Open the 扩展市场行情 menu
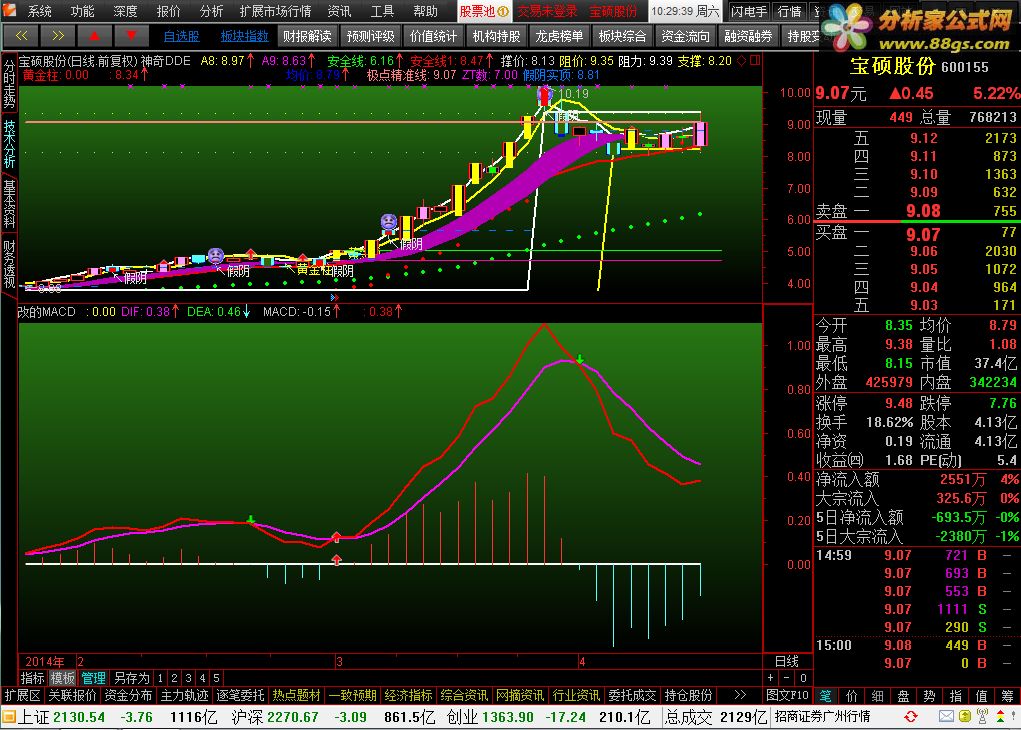The height and width of the screenshot is (730, 1021). click(275, 11)
